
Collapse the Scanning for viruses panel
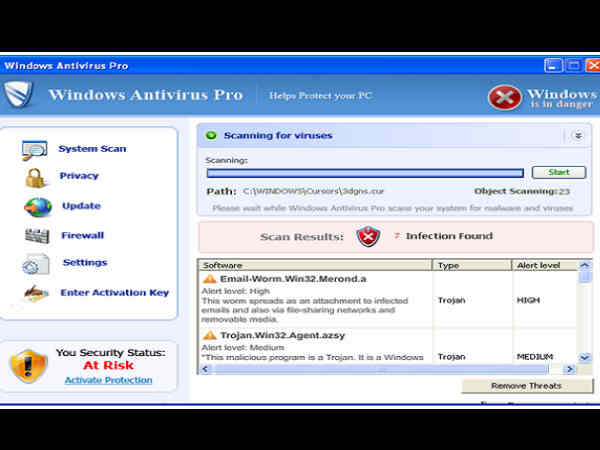point(578,135)
